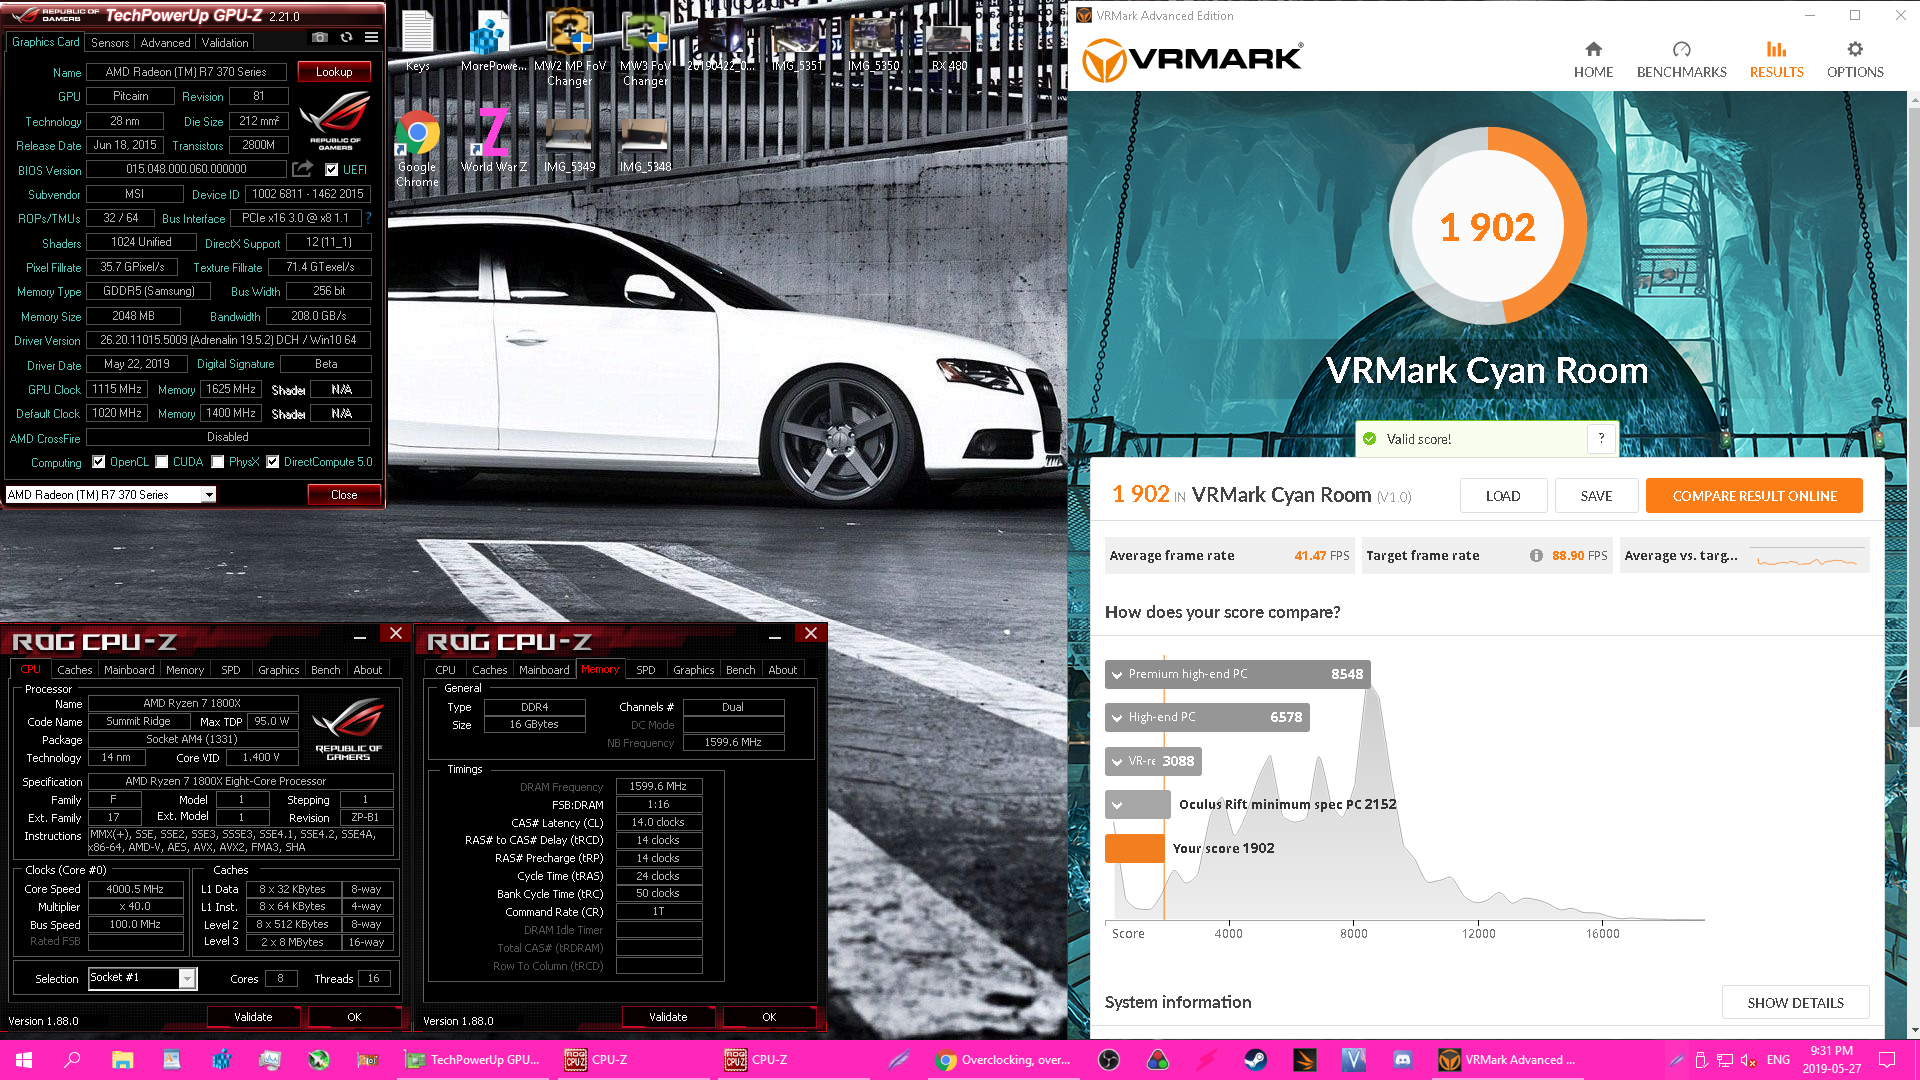The height and width of the screenshot is (1080, 1920).
Task: Click the GPU-Z refresh icon
Action: click(x=346, y=38)
